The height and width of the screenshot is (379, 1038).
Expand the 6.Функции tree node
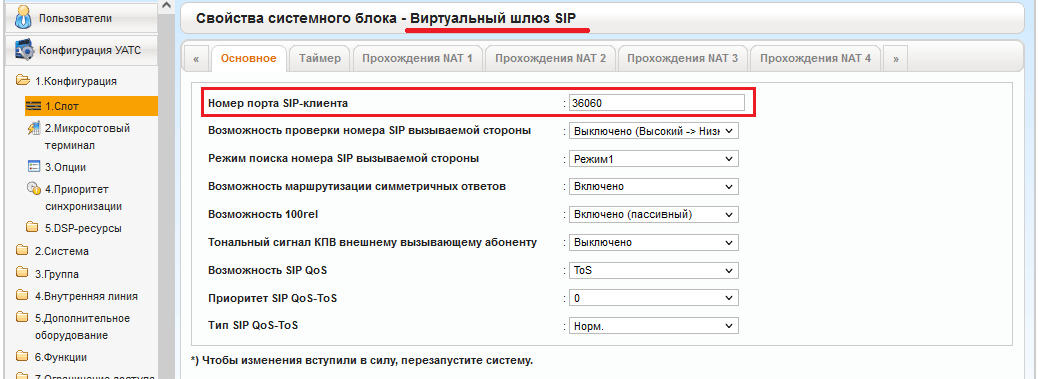(x=61, y=357)
